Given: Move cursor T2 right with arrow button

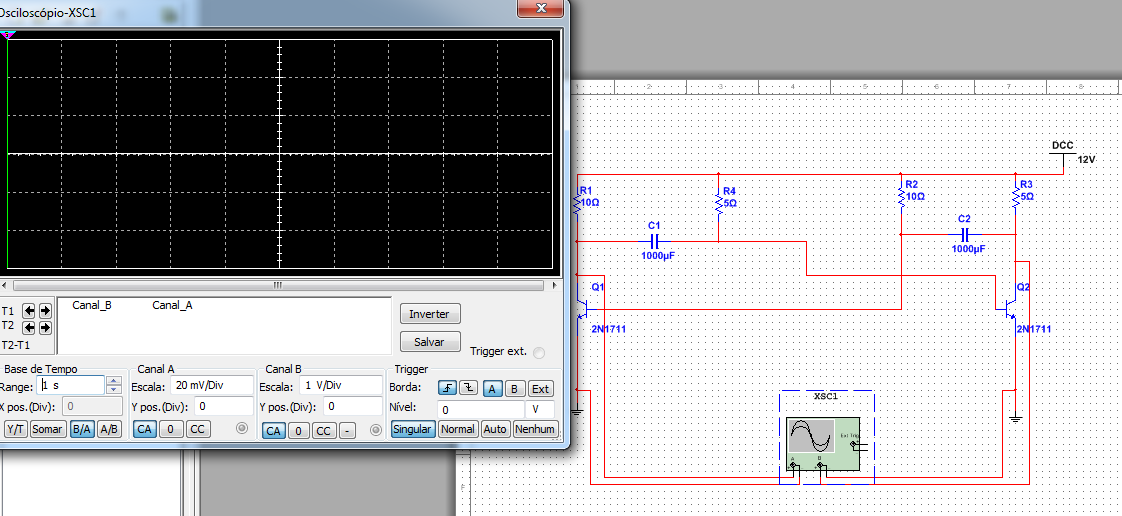Looking at the screenshot, I should click(x=45, y=327).
